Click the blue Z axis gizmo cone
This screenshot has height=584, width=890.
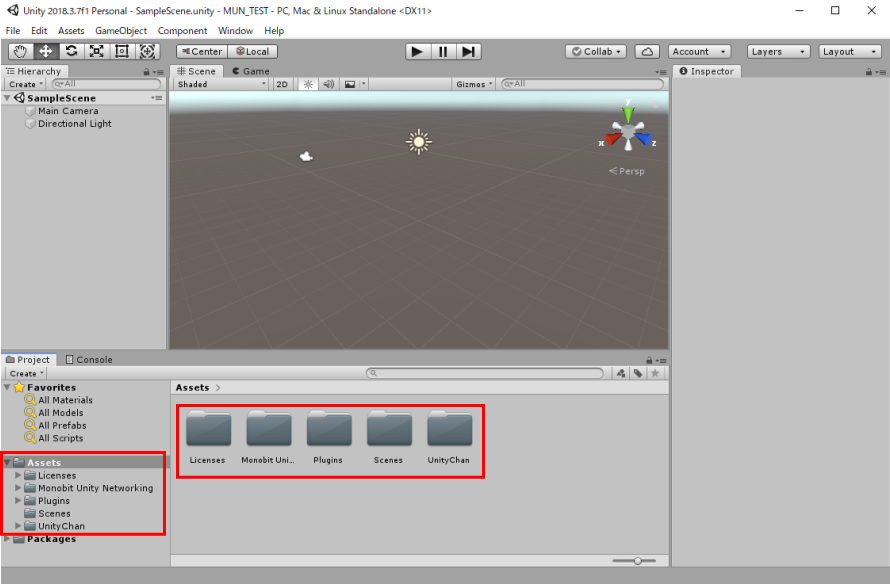click(x=643, y=139)
